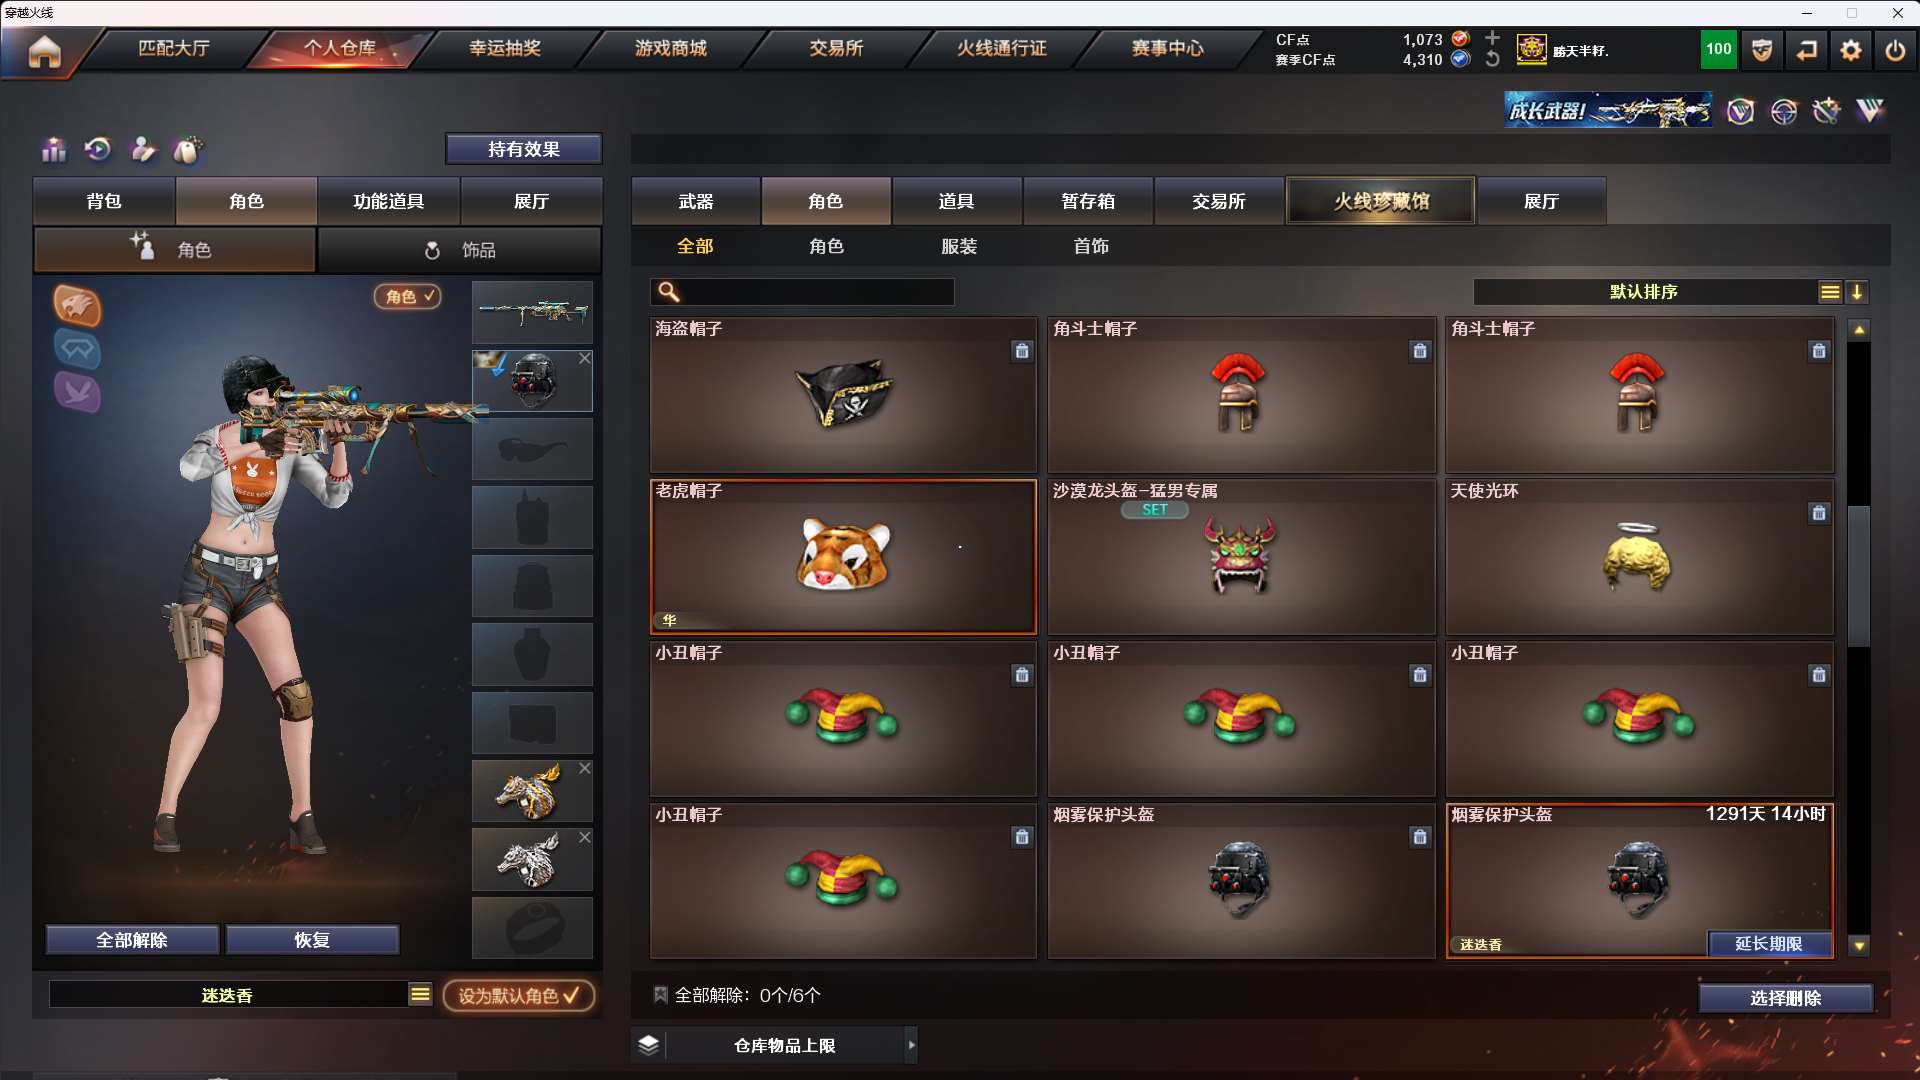Viewport: 1920px width, 1080px height.
Task: Open the 游戏商城 top menu
Action: (x=670, y=48)
